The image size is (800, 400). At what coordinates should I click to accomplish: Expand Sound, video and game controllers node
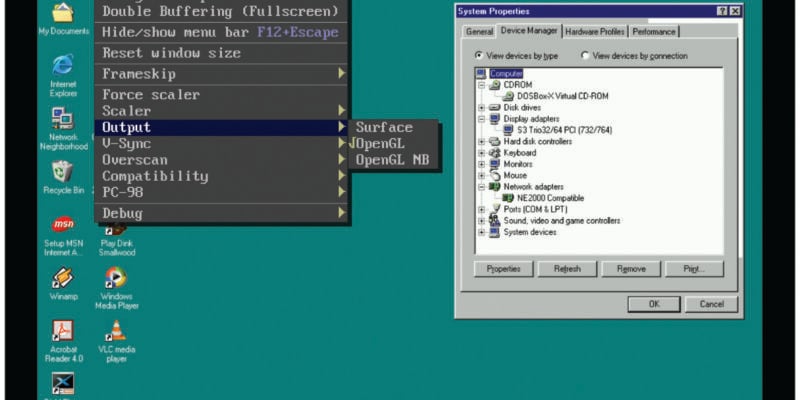coord(481,221)
